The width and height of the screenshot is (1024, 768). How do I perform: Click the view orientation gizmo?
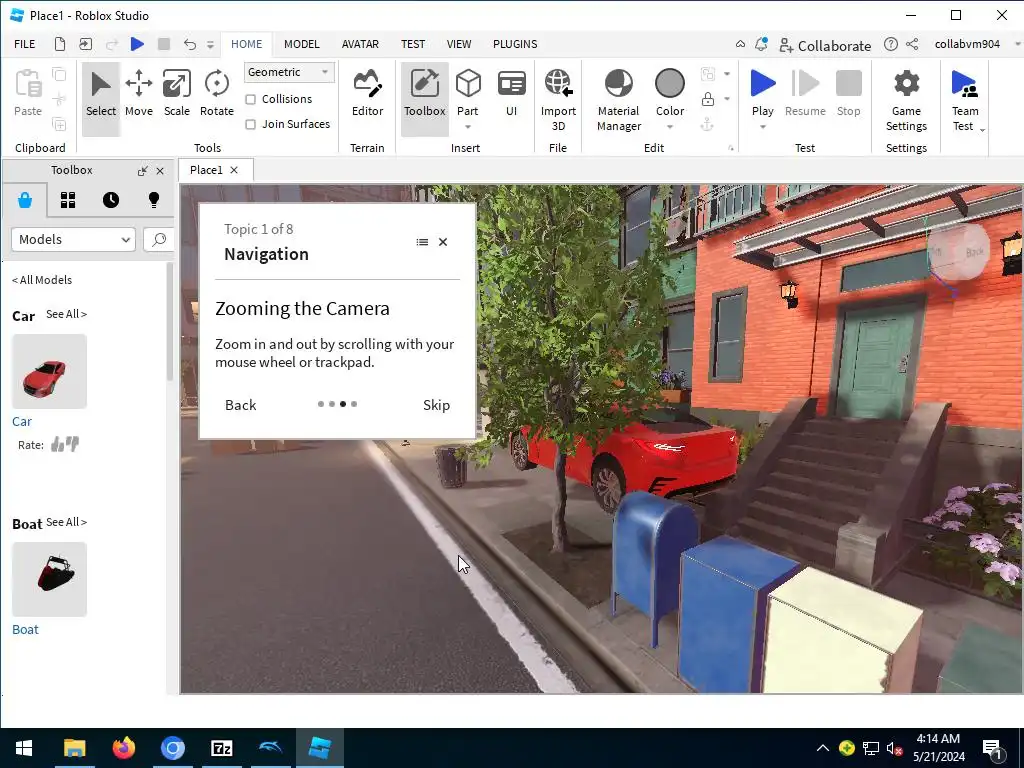(x=959, y=253)
